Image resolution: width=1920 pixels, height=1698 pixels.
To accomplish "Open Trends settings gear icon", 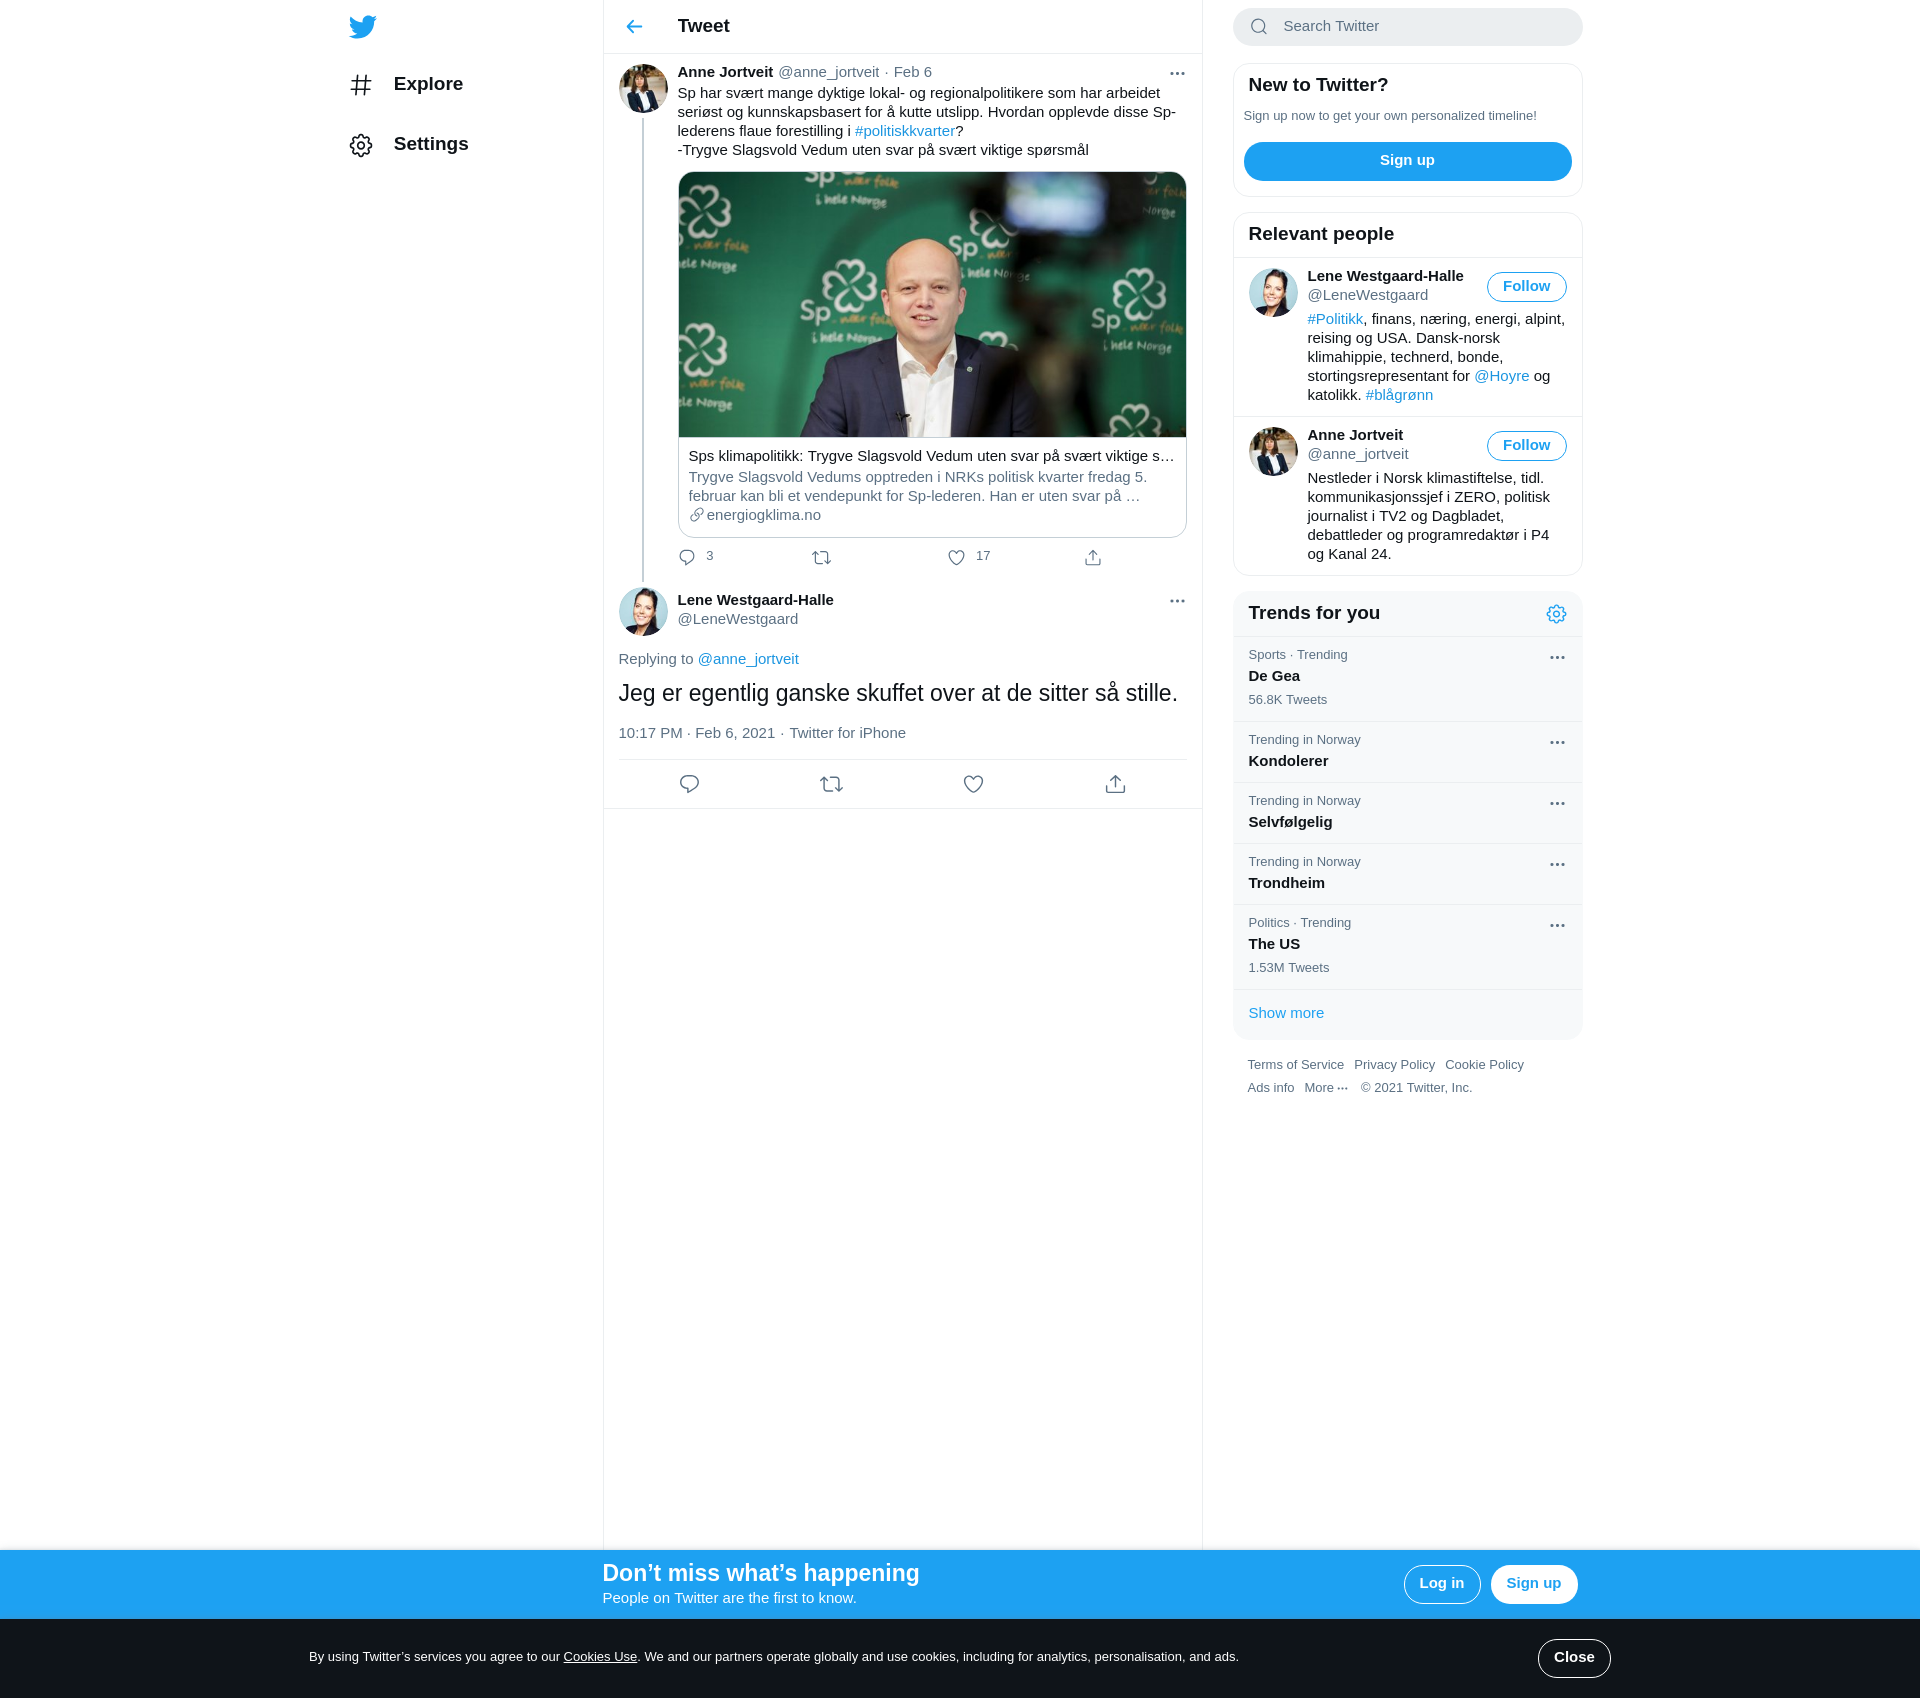I will pyautogui.click(x=1556, y=614).
